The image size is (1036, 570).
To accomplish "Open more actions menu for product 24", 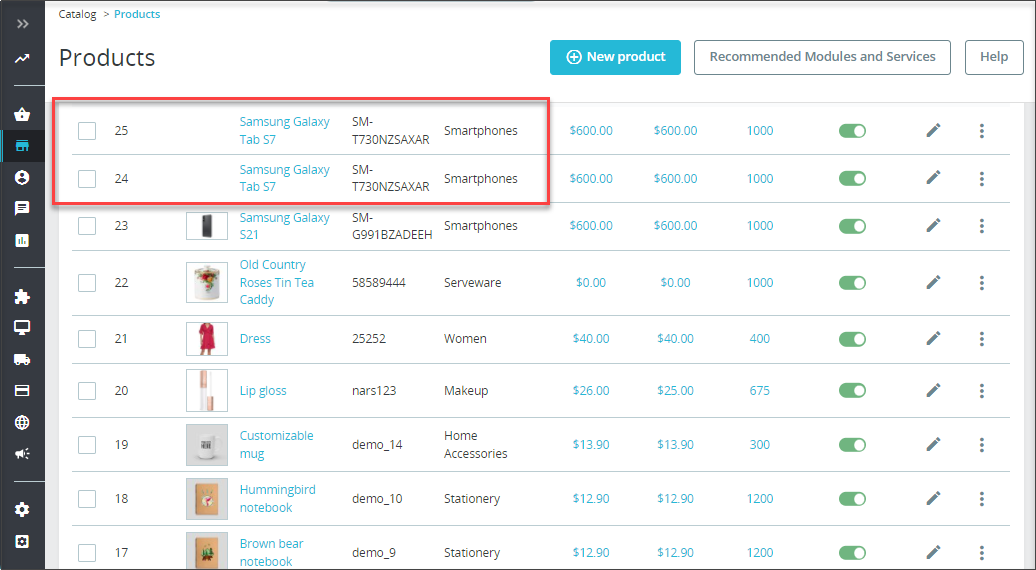I will tap(982, 178).
